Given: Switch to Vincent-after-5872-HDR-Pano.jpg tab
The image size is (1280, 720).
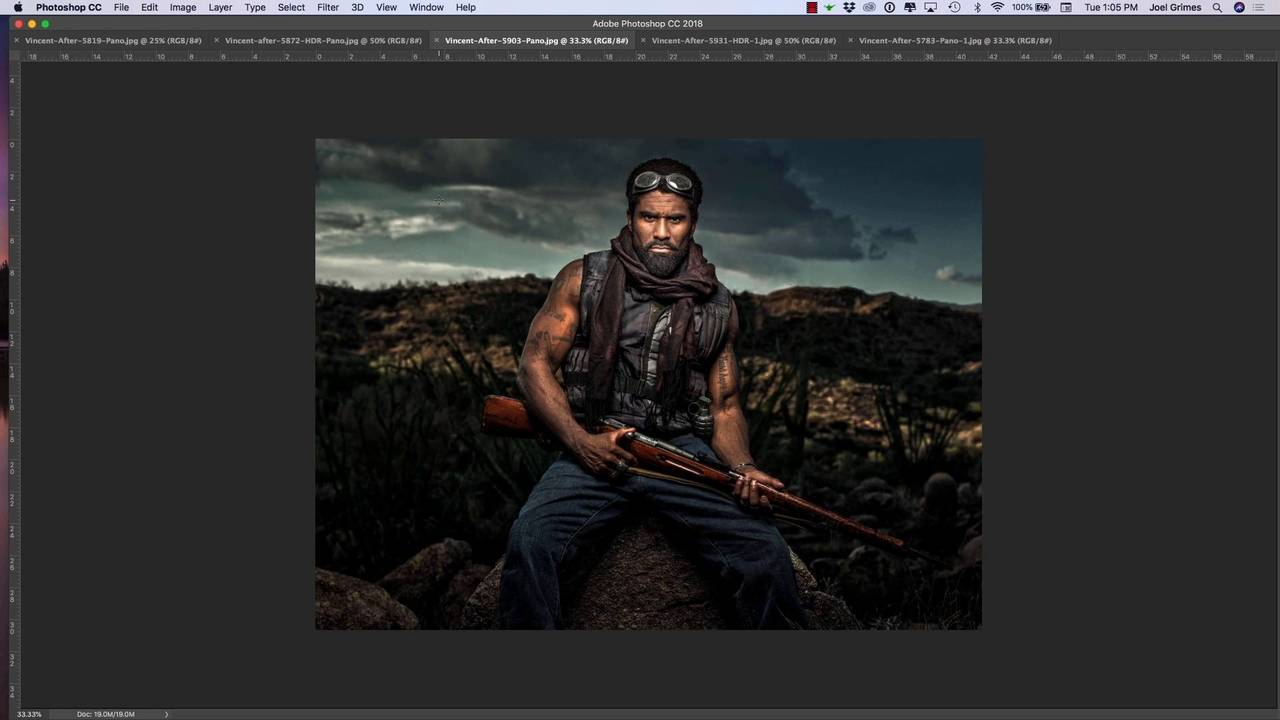Looking at the screenshot, I should coord(323,41).
